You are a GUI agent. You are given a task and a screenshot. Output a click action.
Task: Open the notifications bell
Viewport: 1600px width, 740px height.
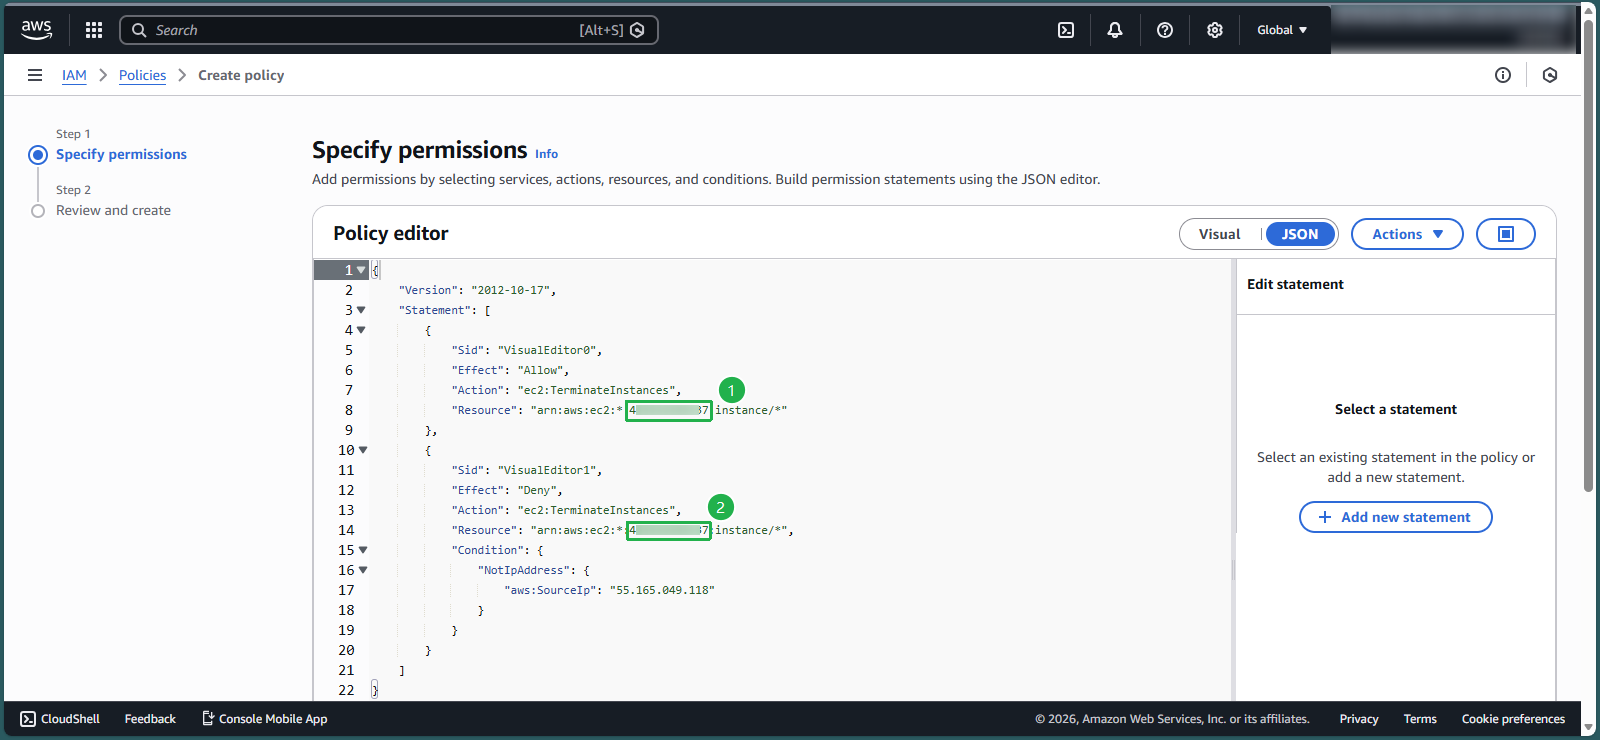(x=1115, y=30)
